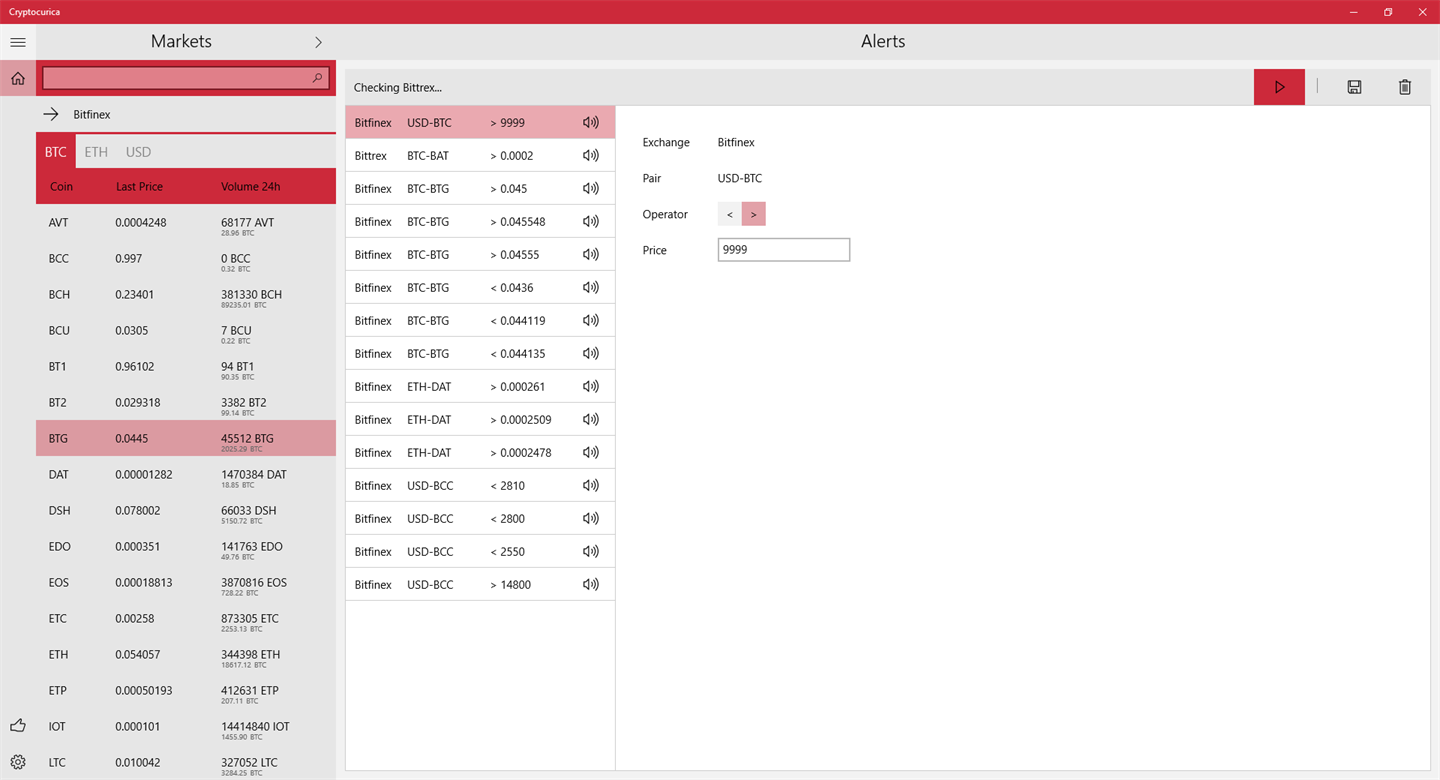Click the search magnifier icon
This screenshot has width=1440, height=780.
[318, 78]
